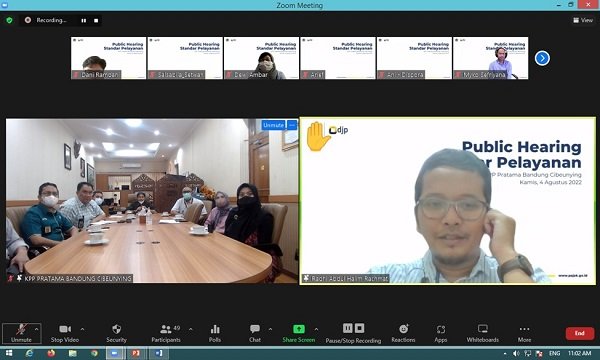
Task: Open the Reactions menu
Action: click(x=403, y=333)
